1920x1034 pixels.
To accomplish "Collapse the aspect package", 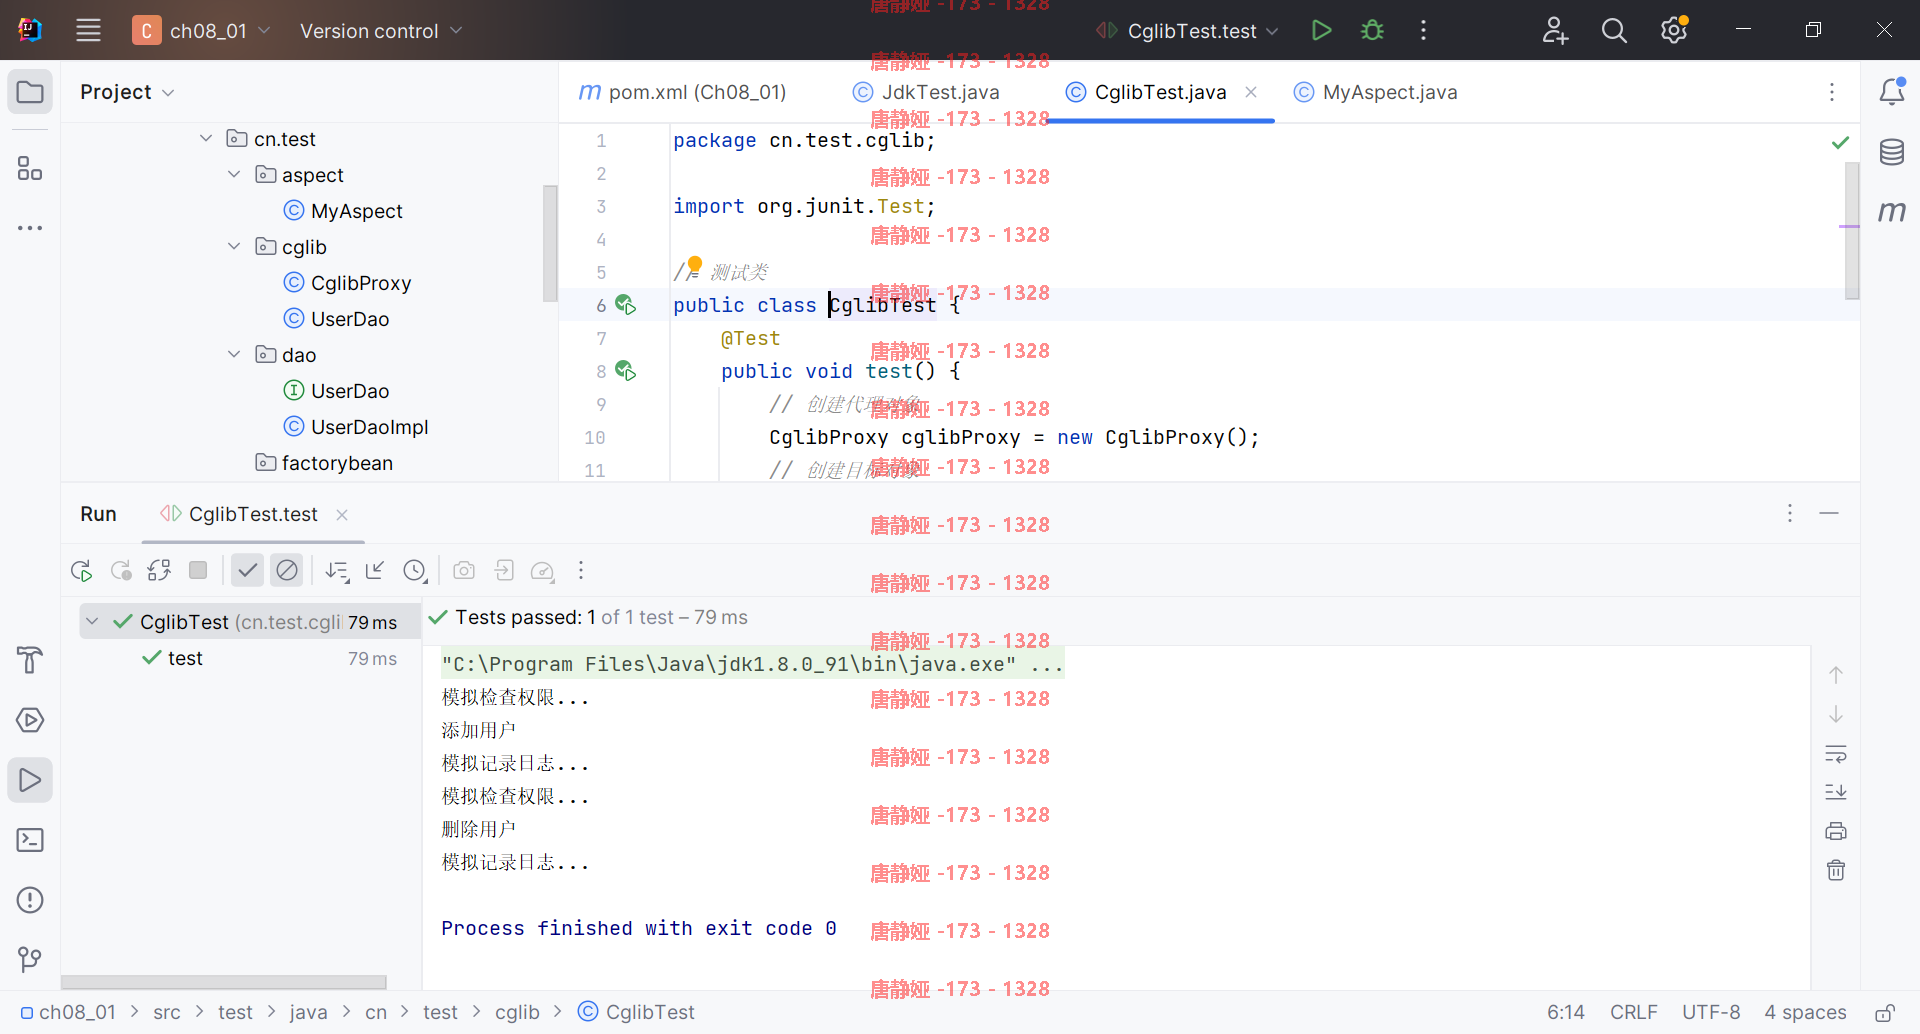I will 234,174.
